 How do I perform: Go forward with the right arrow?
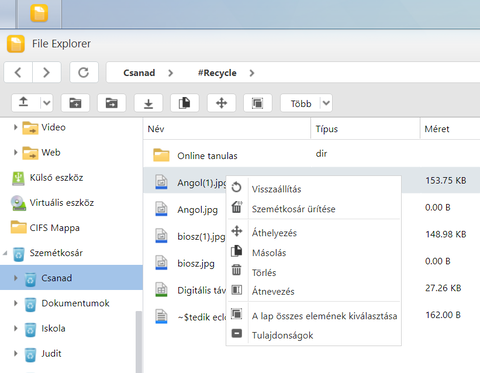[x=47, y=72]
